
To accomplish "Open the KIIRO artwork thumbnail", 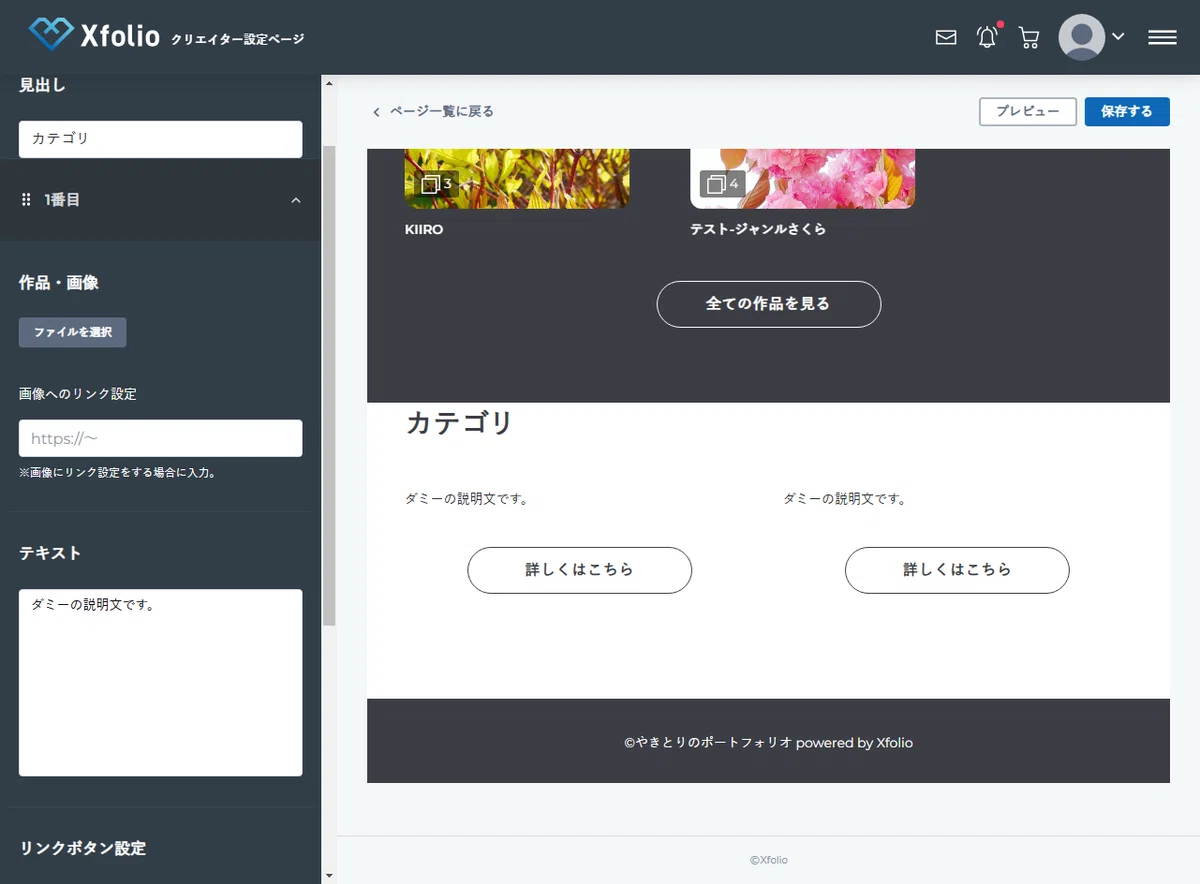I will coord(517,179).
